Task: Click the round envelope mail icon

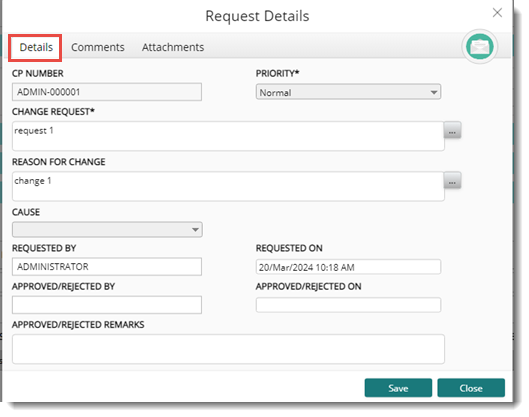Action: [479, 47]
